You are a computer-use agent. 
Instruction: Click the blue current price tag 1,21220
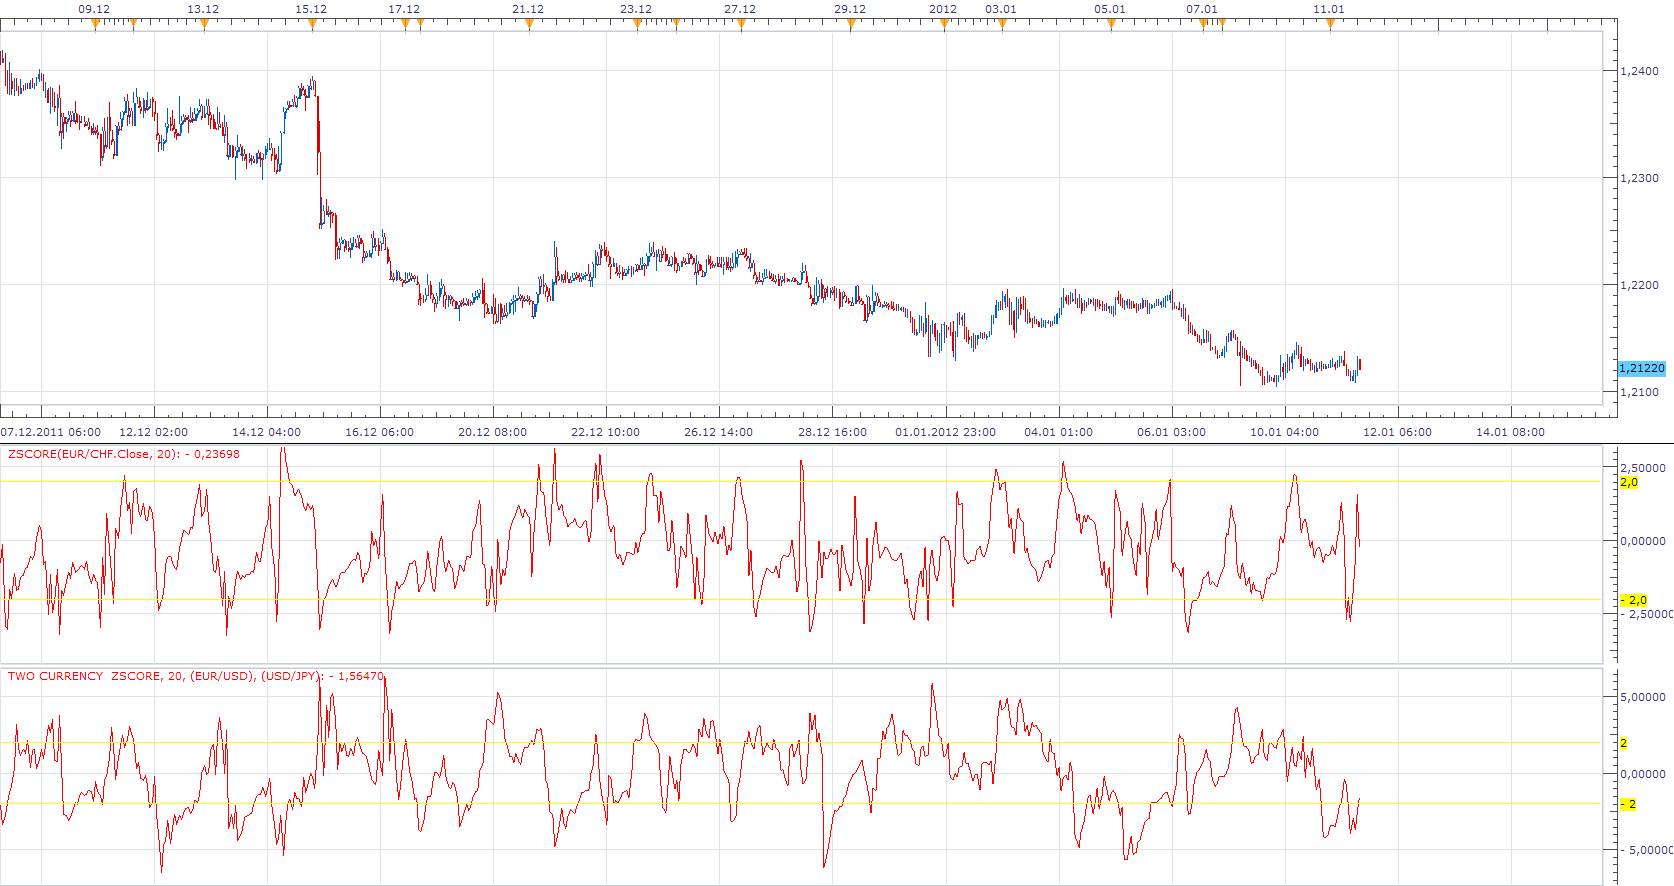(1642, 368)
